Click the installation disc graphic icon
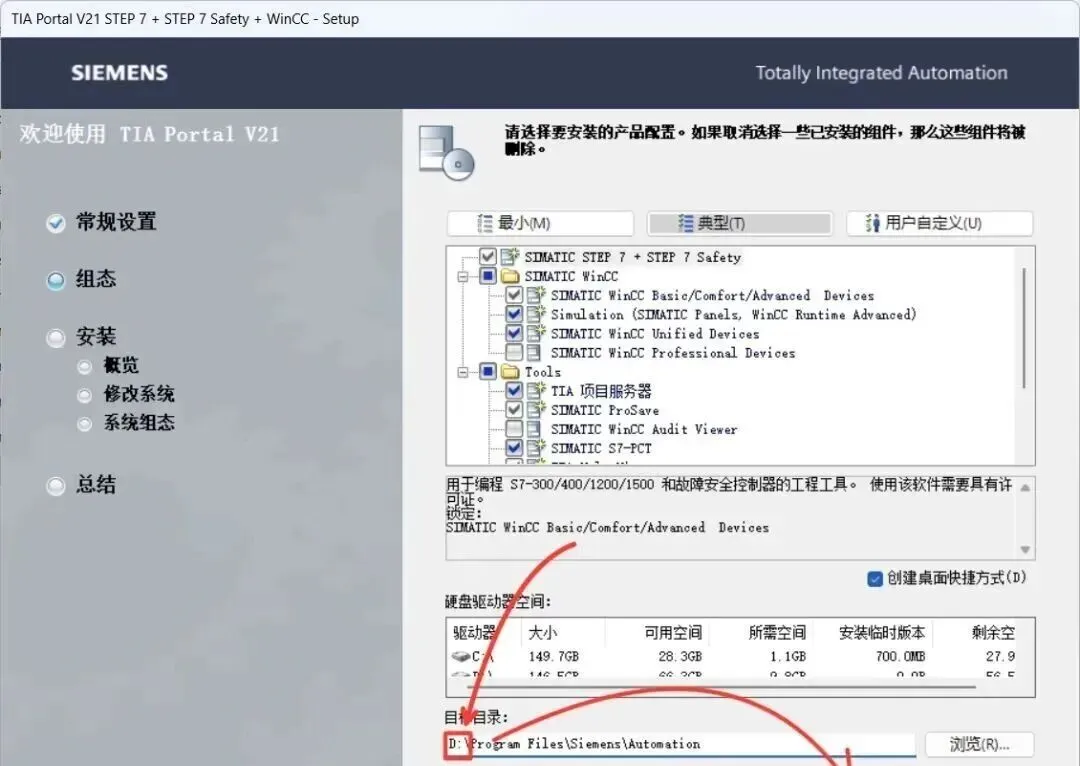 pyautogui.click(x=446, y=153)
